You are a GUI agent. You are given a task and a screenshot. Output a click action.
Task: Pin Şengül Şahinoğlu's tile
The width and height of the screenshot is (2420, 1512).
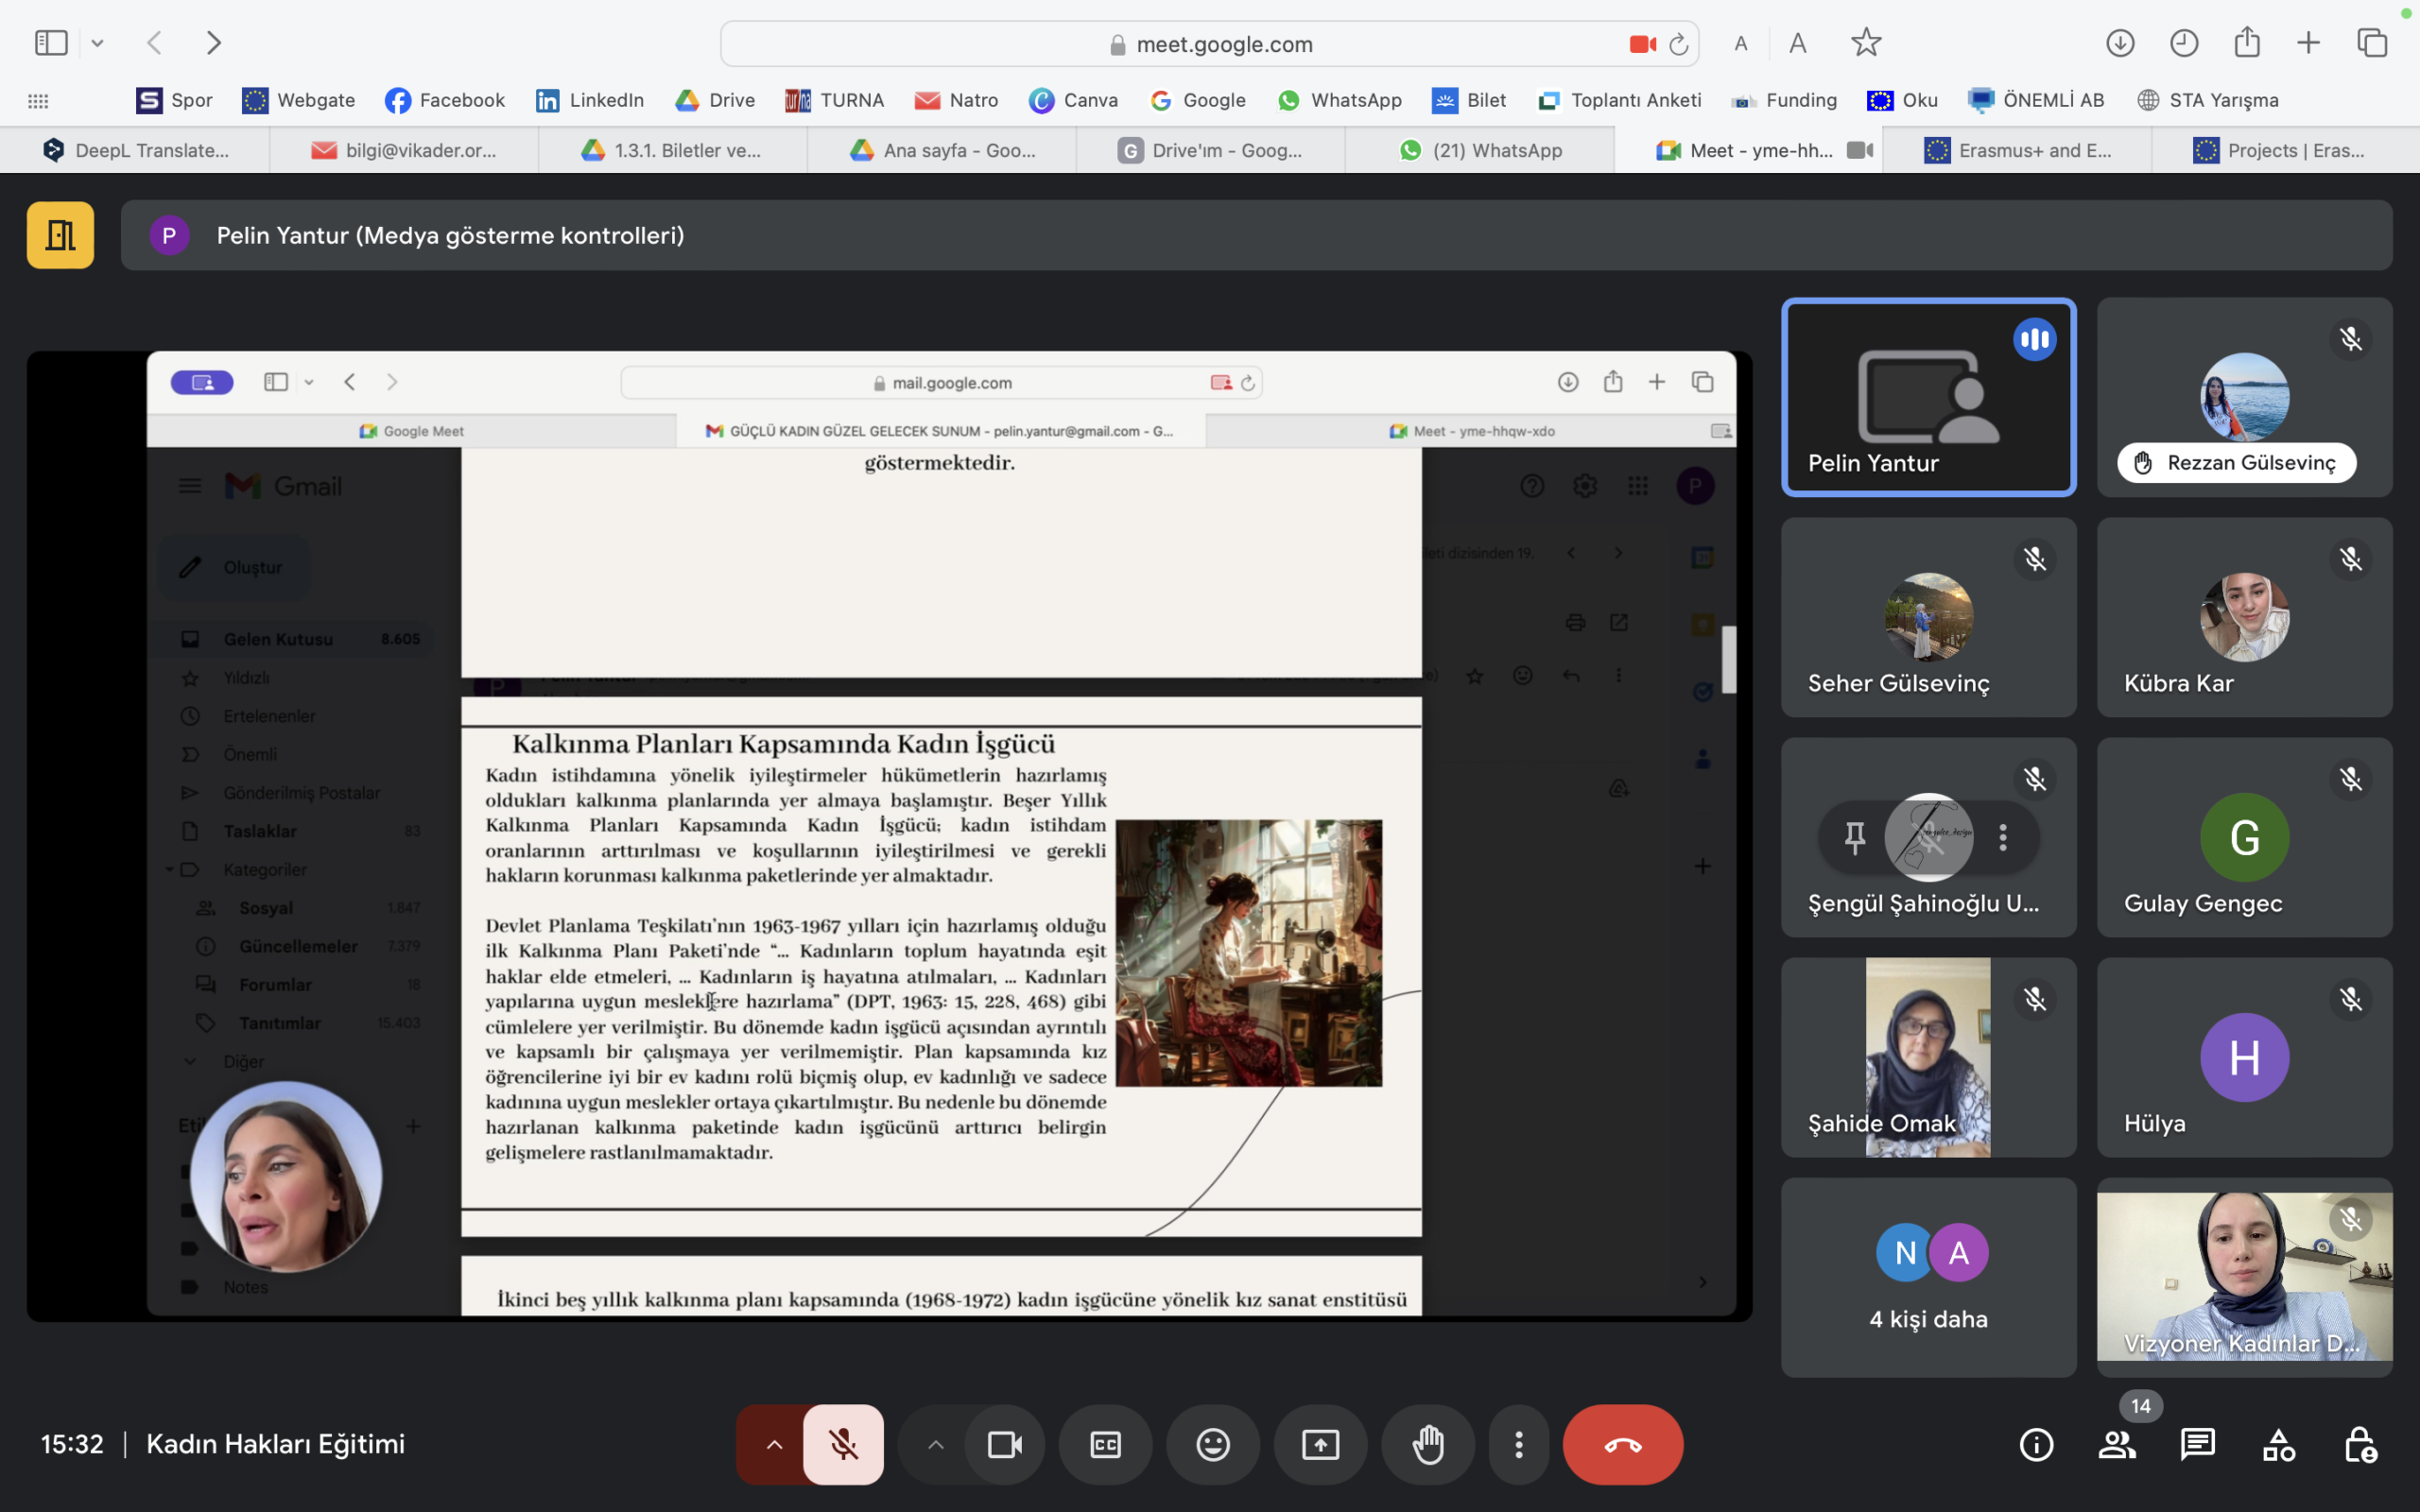coord(1854,837)
